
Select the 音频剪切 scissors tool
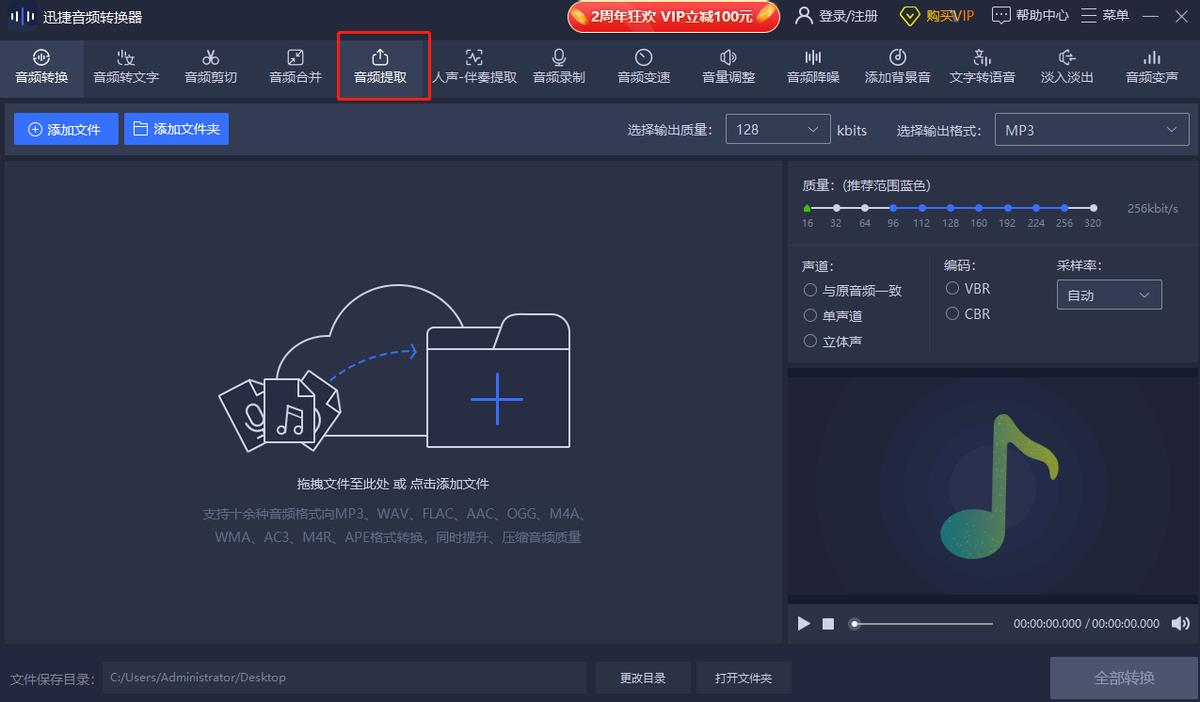210,66
